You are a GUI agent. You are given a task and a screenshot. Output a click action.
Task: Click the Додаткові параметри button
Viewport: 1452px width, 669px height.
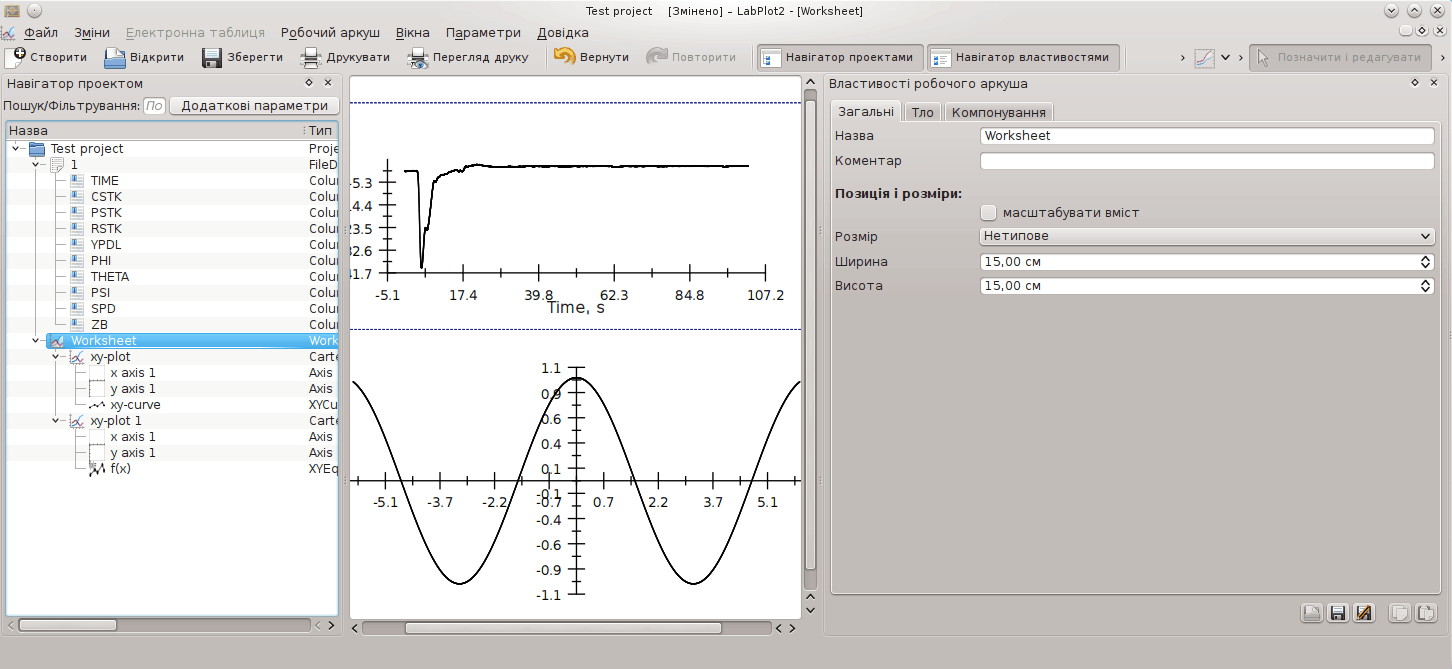(254, 105)
